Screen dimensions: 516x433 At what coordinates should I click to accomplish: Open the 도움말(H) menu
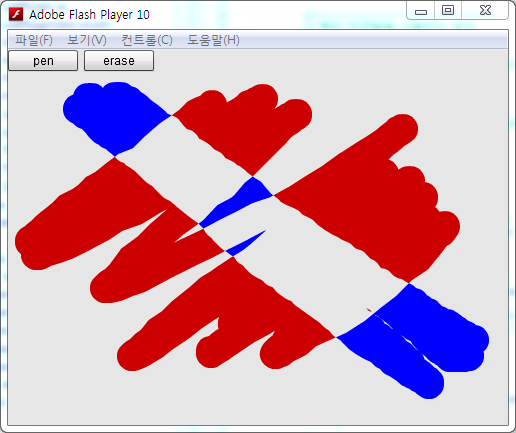(x=213, y=40)
